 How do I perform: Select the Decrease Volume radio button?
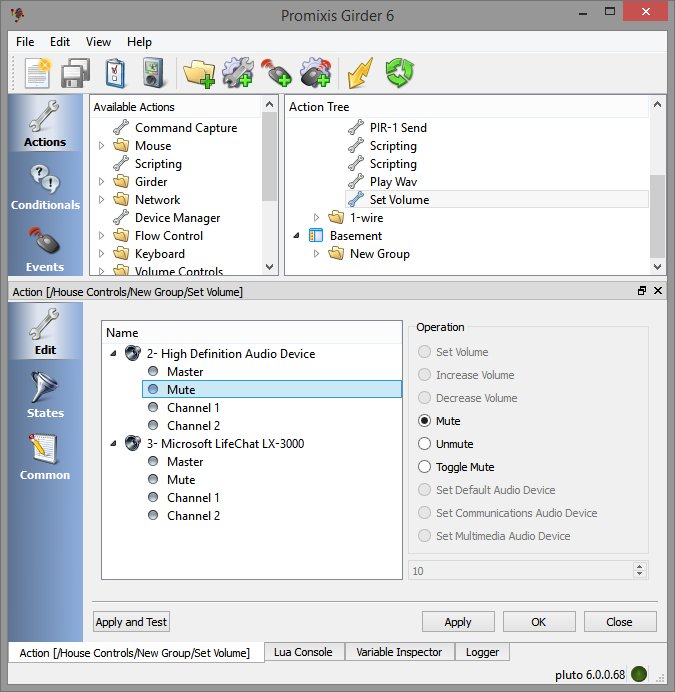coord(424,398)
